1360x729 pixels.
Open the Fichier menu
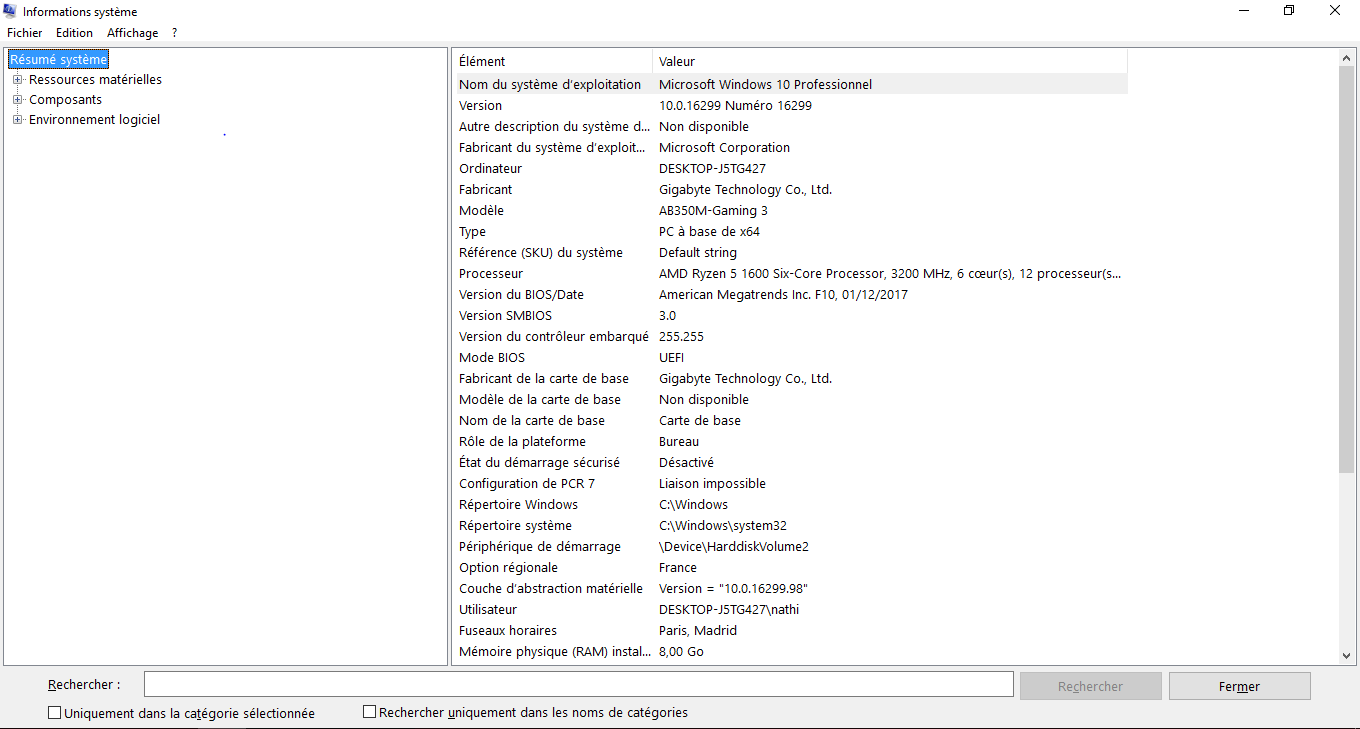point(25,33)
